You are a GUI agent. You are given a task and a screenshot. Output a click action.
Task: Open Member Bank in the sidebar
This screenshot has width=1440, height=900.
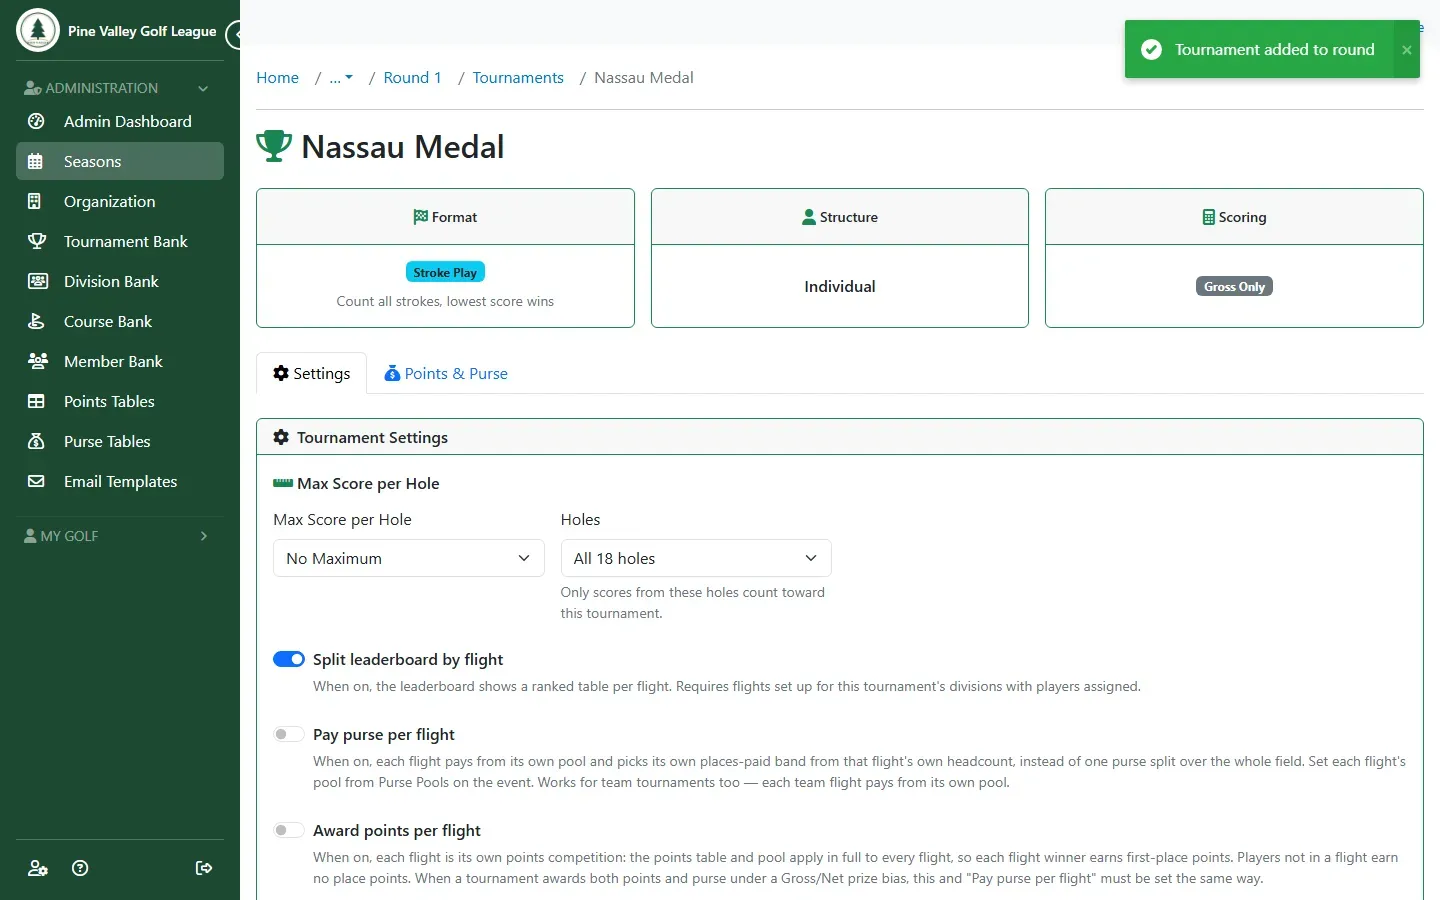click(x=120, y=361)
